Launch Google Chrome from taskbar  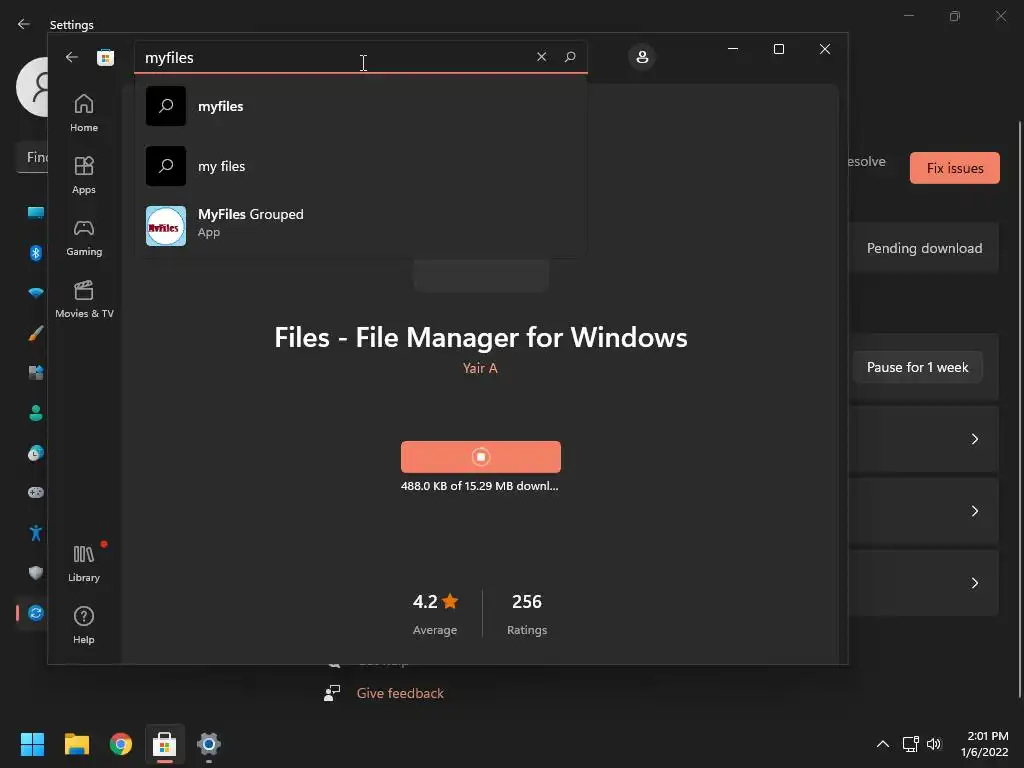pos(121,744)
